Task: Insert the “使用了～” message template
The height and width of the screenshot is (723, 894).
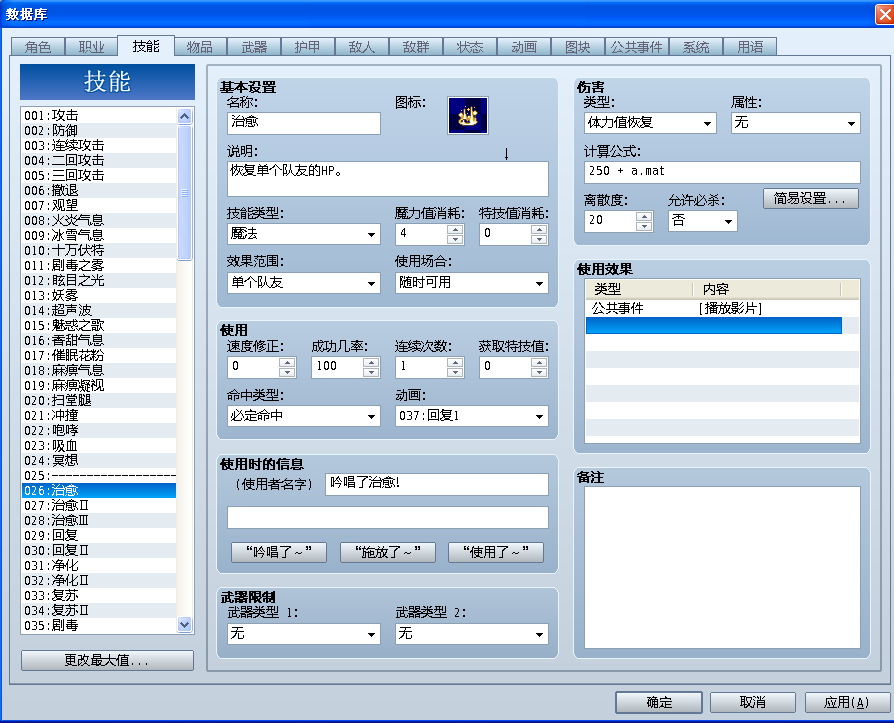Action: click(x=496, y=552)
